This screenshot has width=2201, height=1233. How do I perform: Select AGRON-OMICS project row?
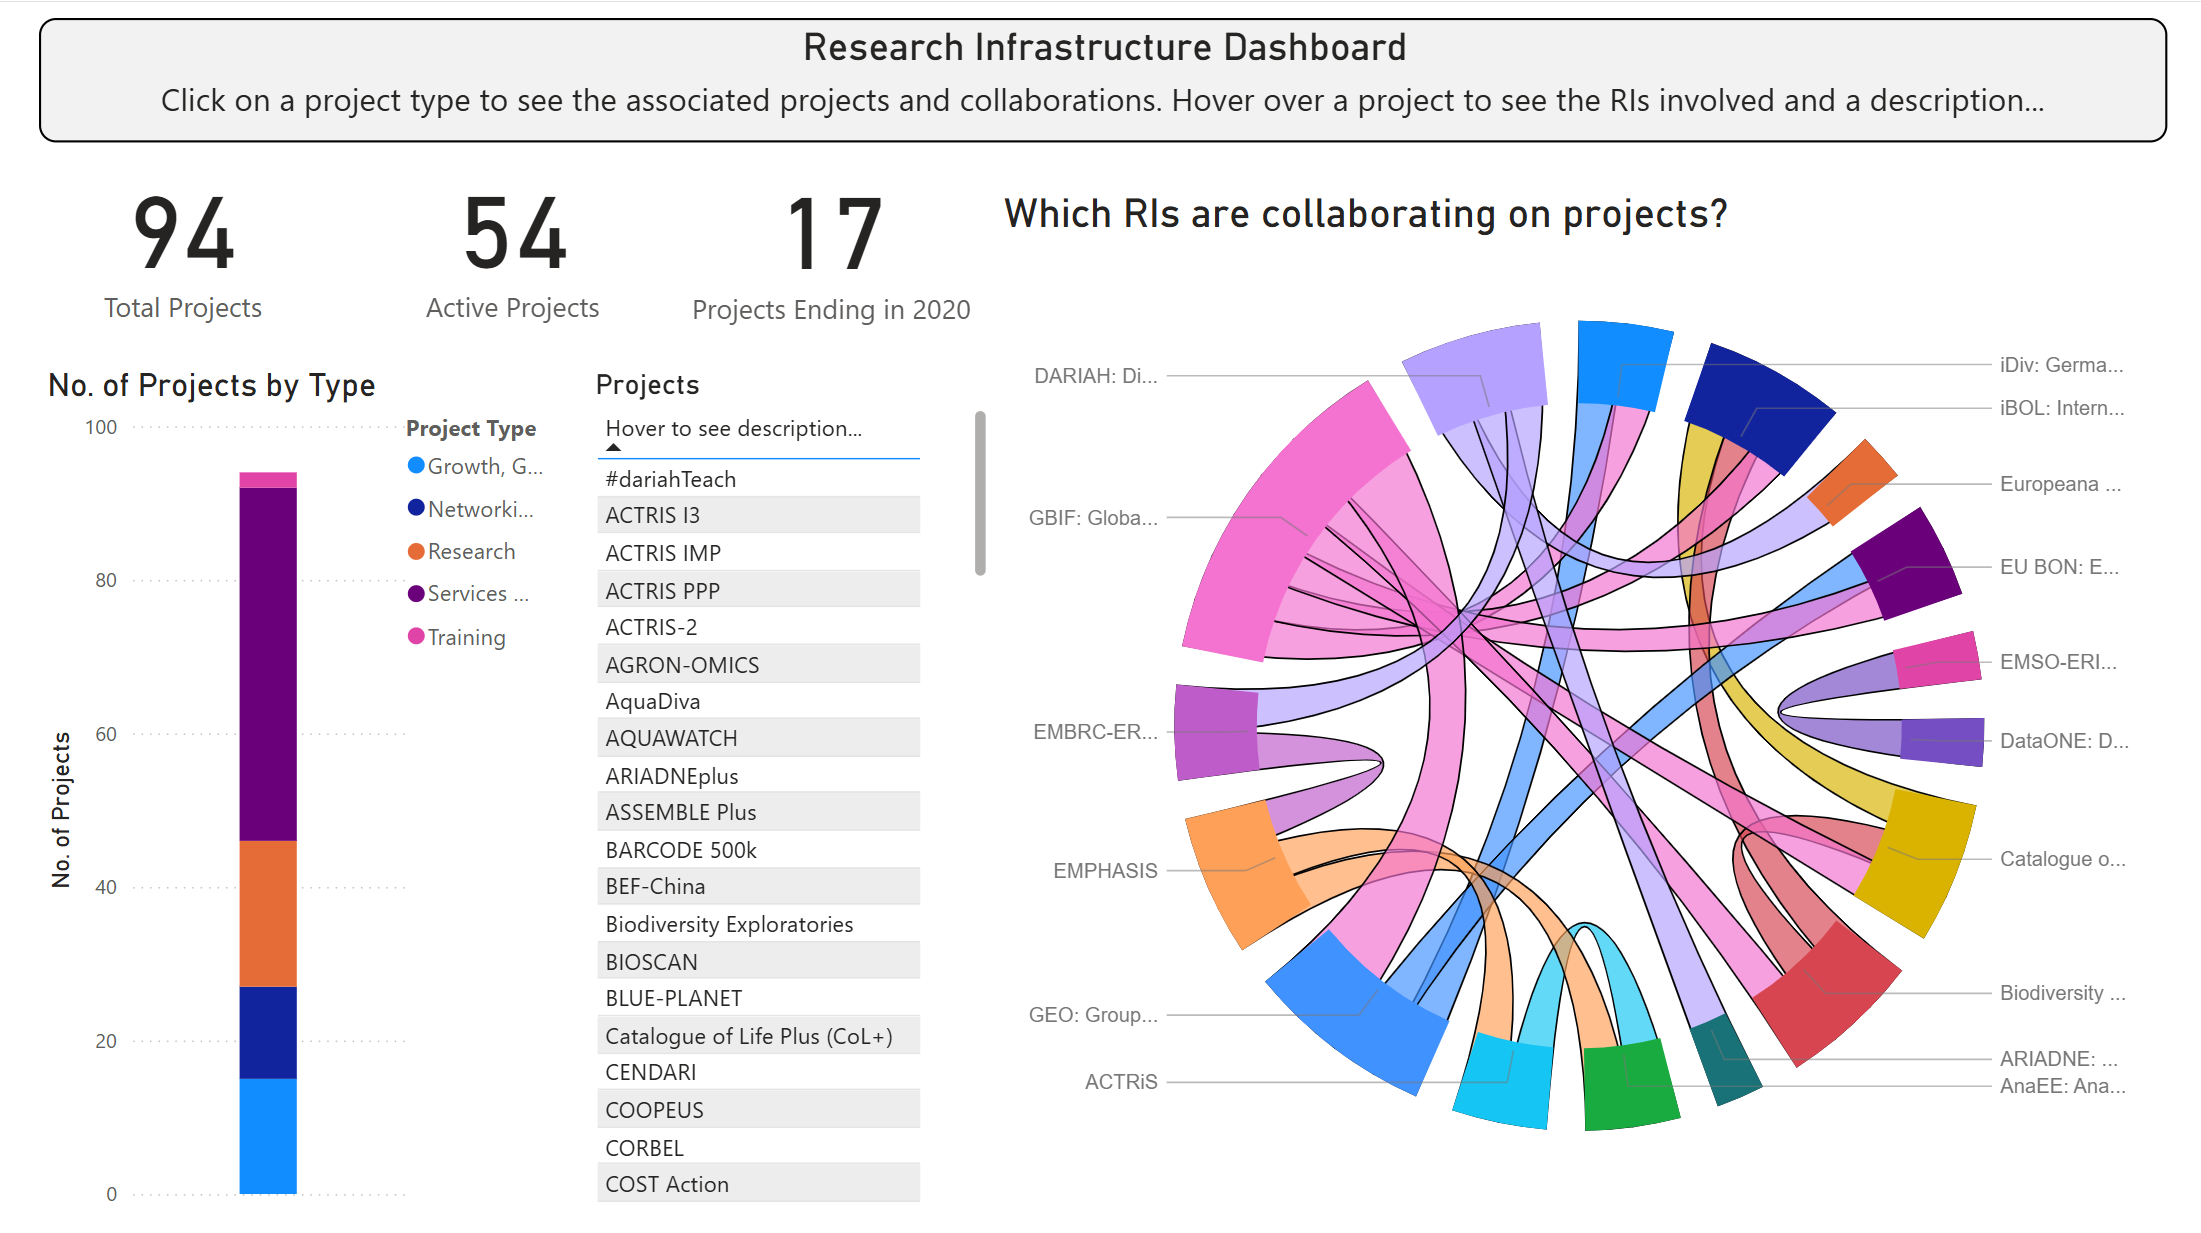pos(759,664)
